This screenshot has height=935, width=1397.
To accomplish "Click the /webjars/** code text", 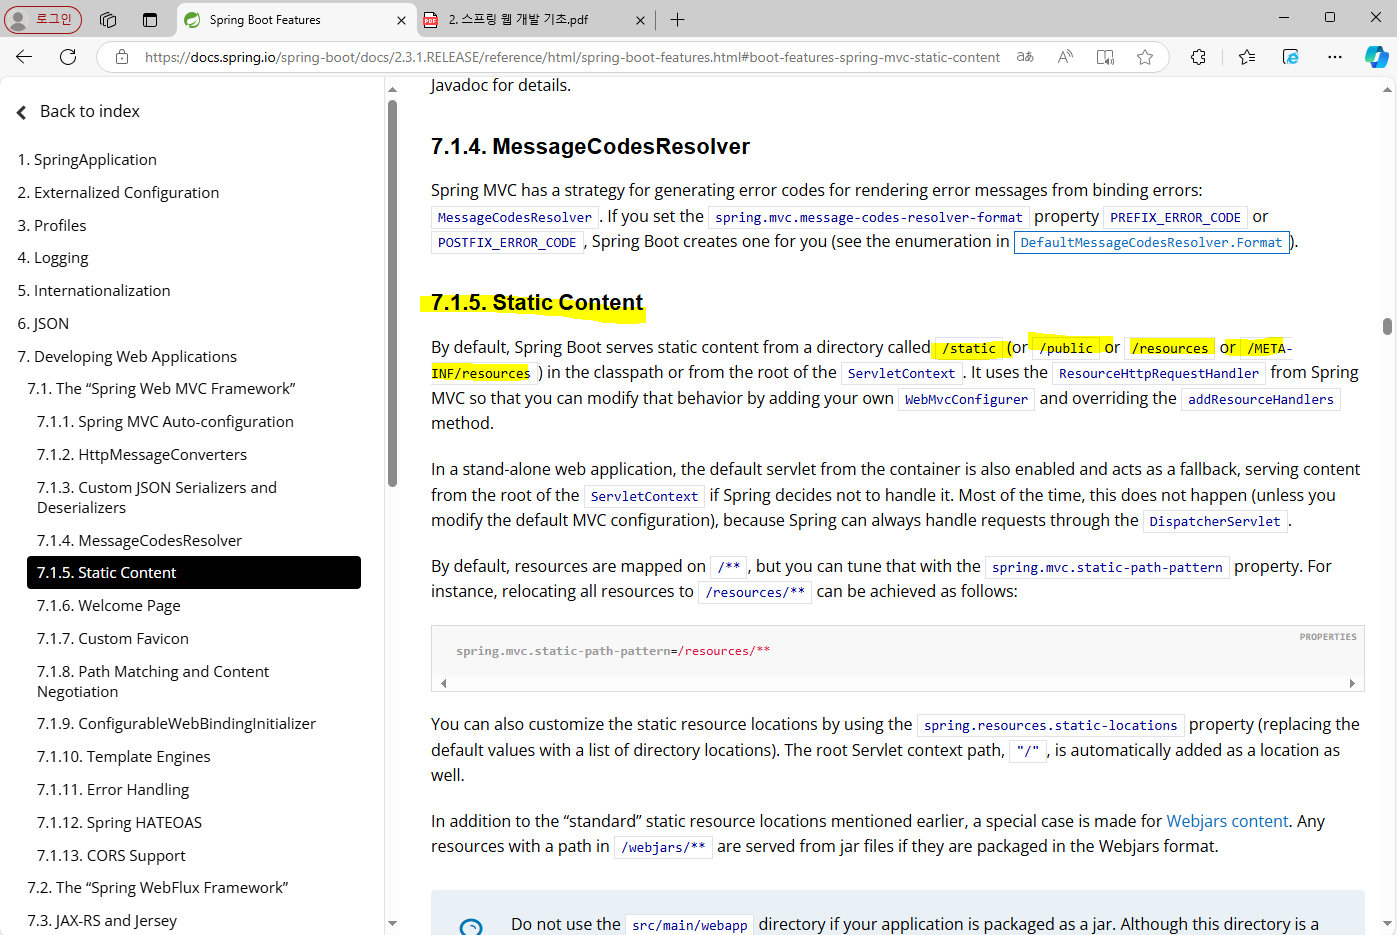I will click(663, 847).
